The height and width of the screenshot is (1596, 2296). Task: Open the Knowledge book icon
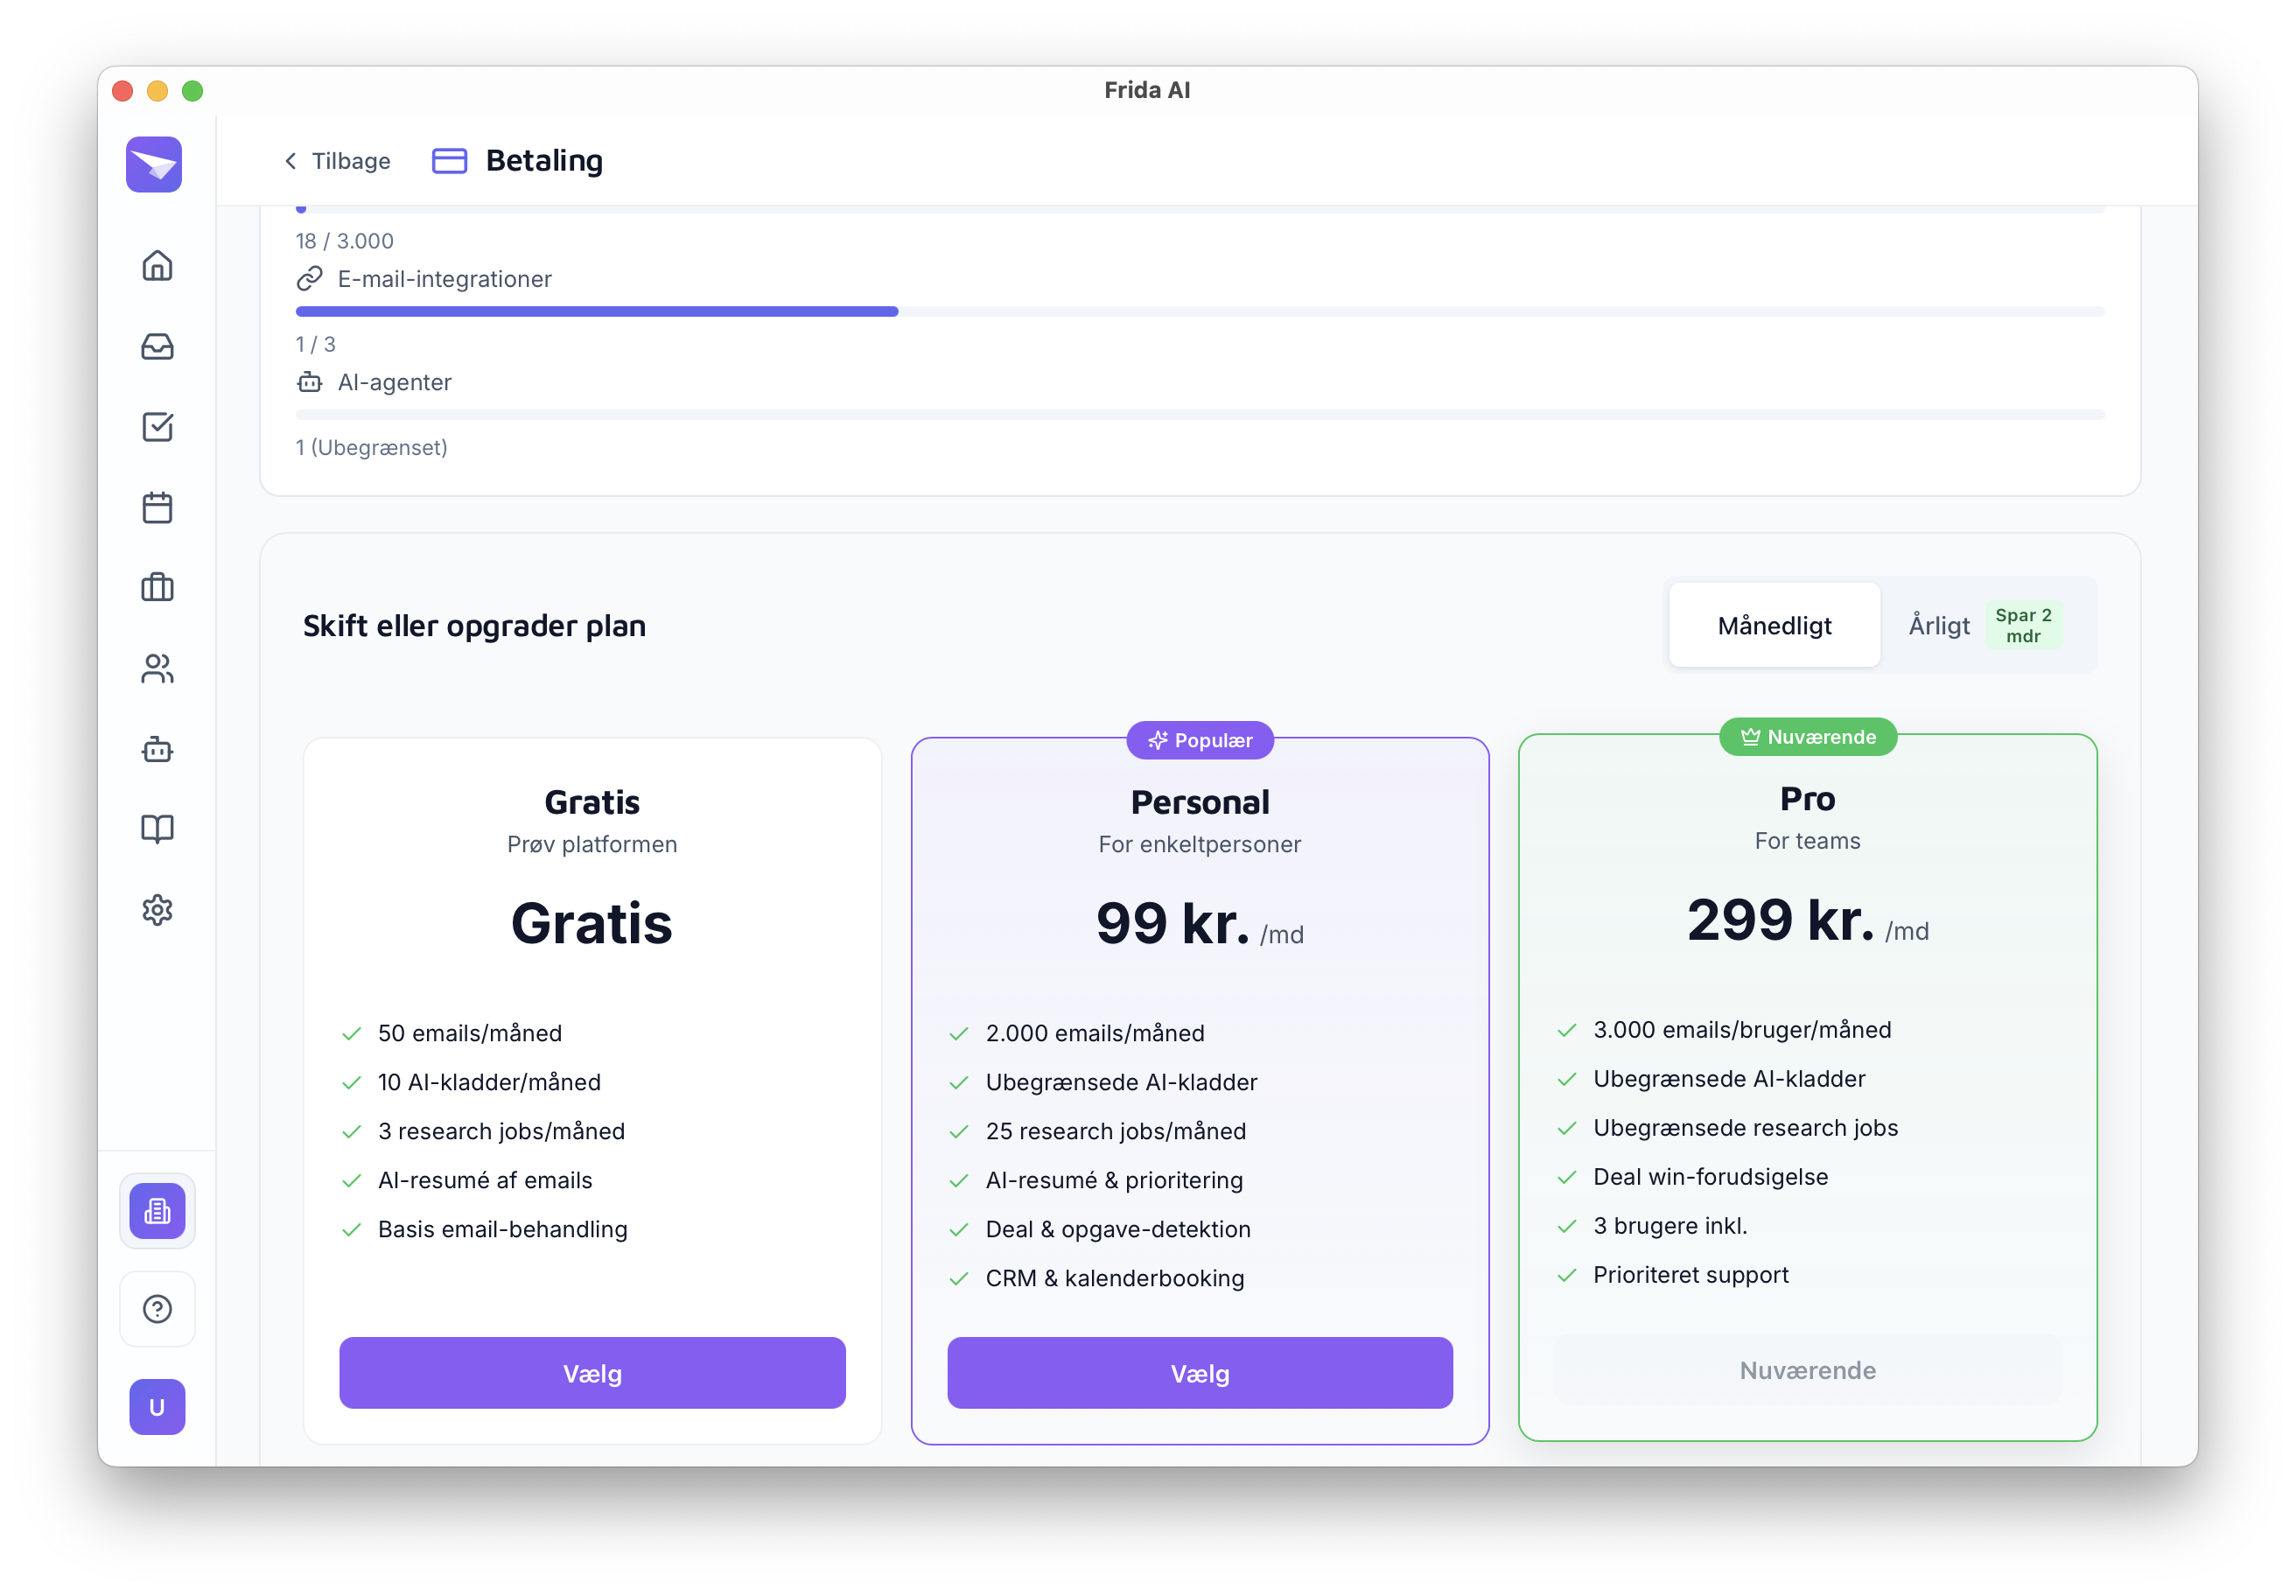(x=157, y=829)
